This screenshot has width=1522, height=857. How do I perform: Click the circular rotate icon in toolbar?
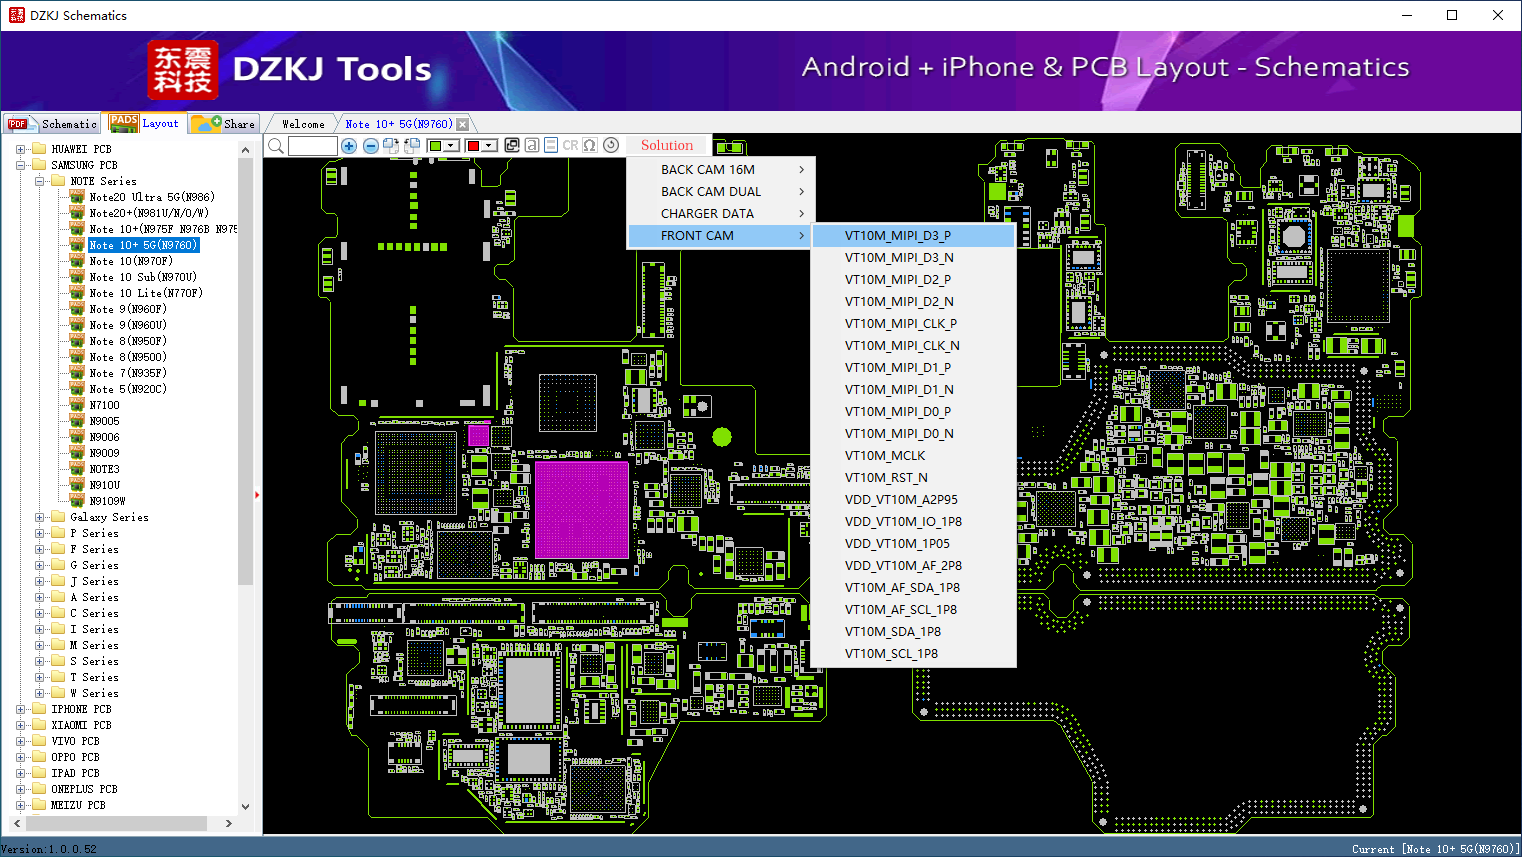pos(611,145)
